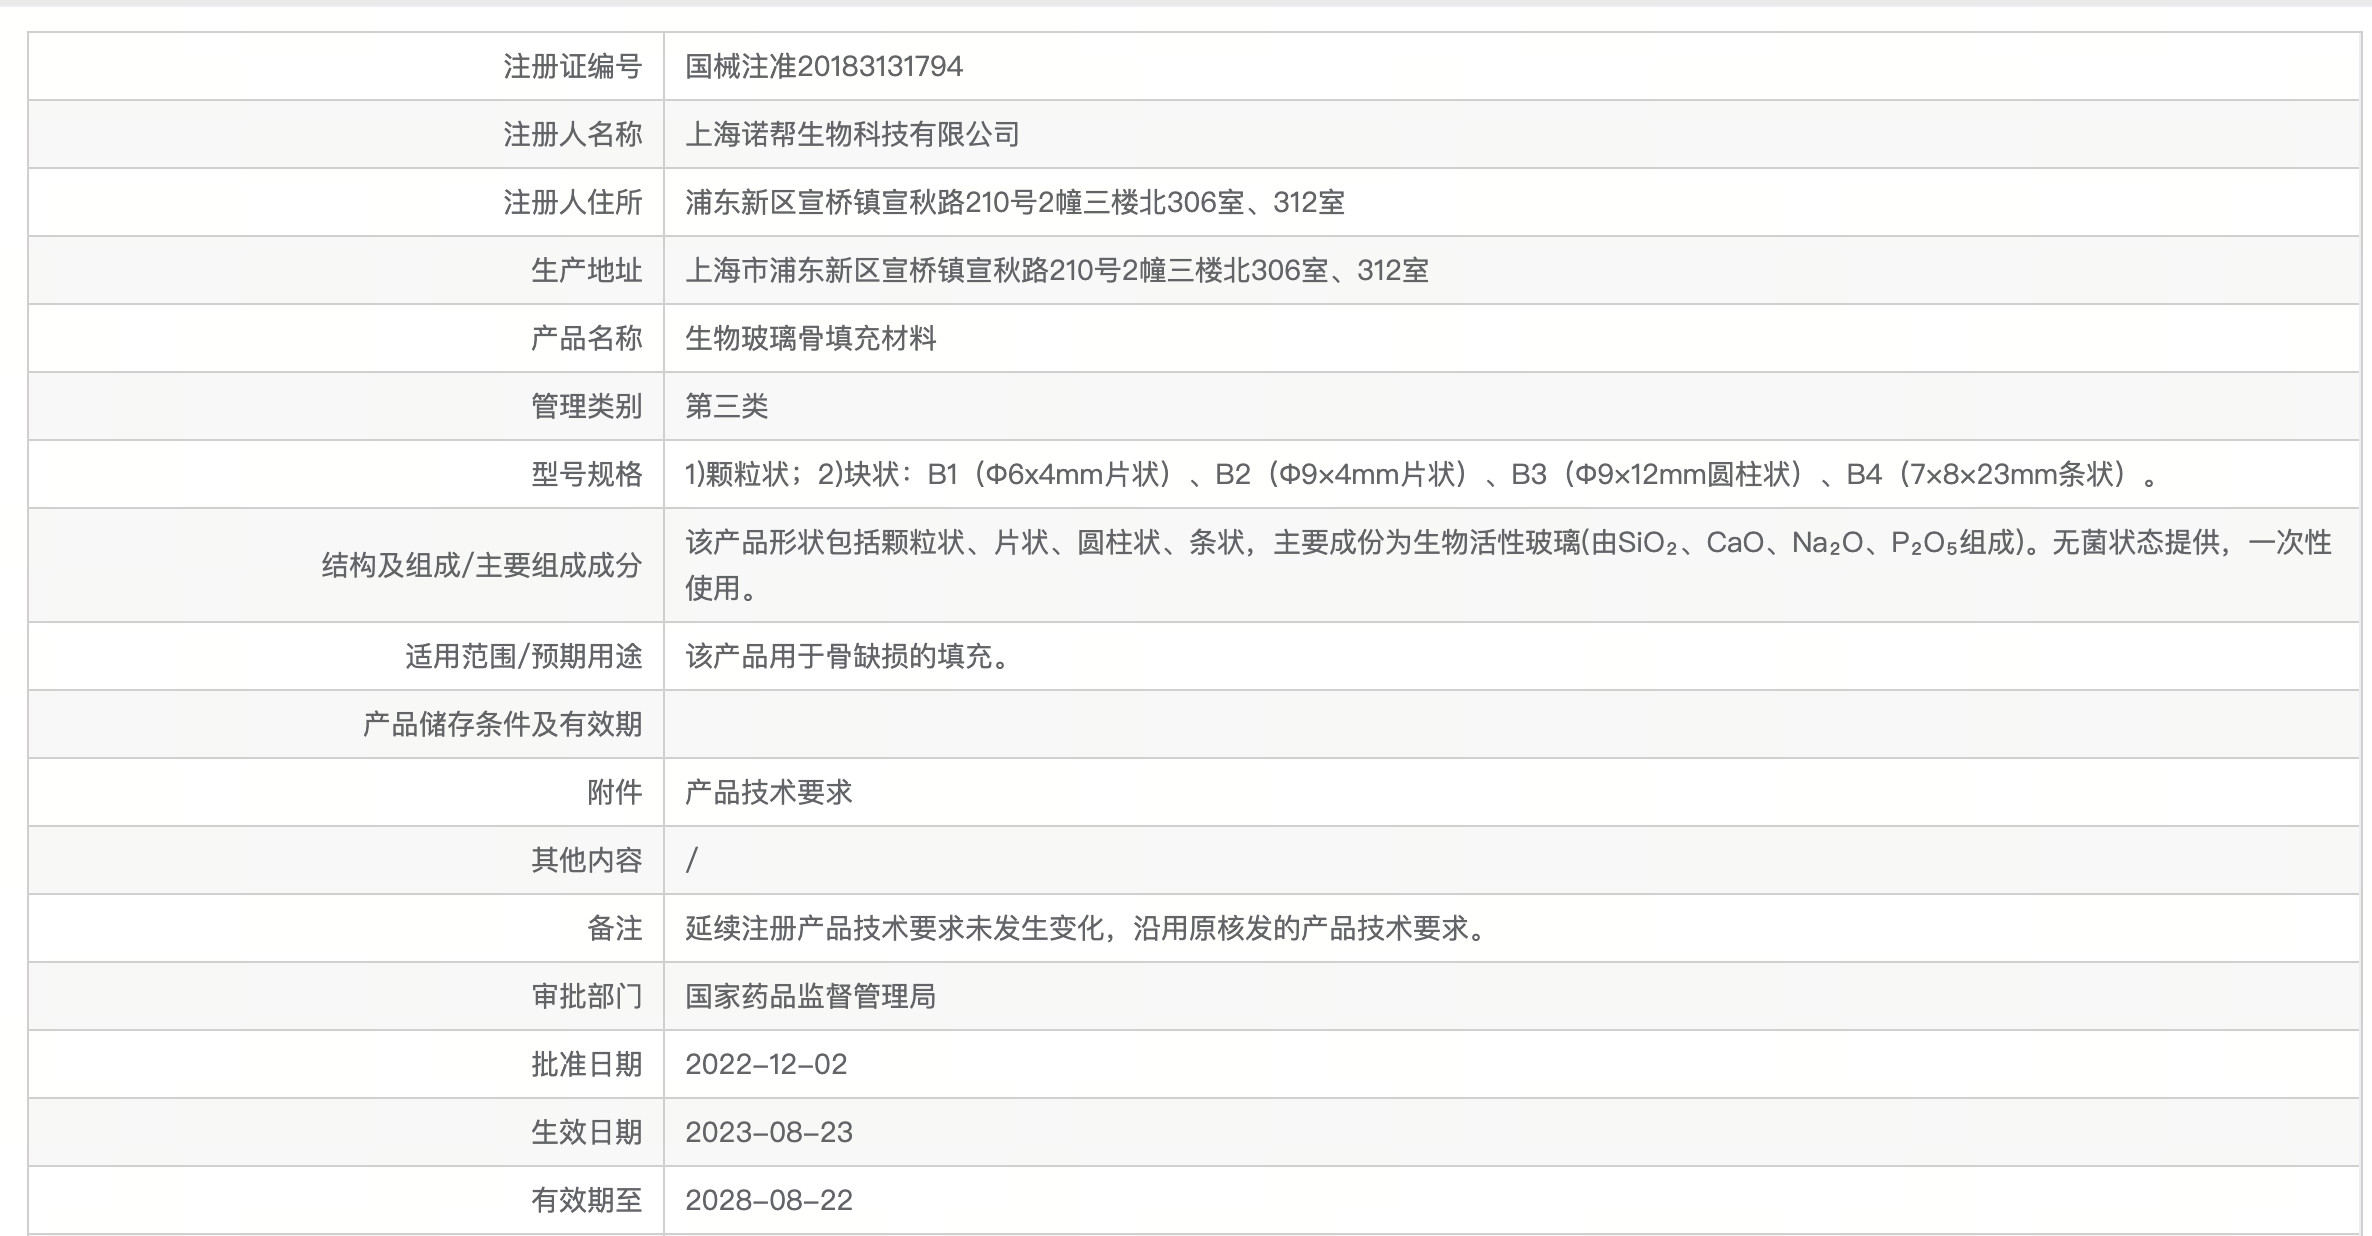Screen dimensions: 2372x1236
Task: Click the 生效日期 label
Action: pos(586,1133)
